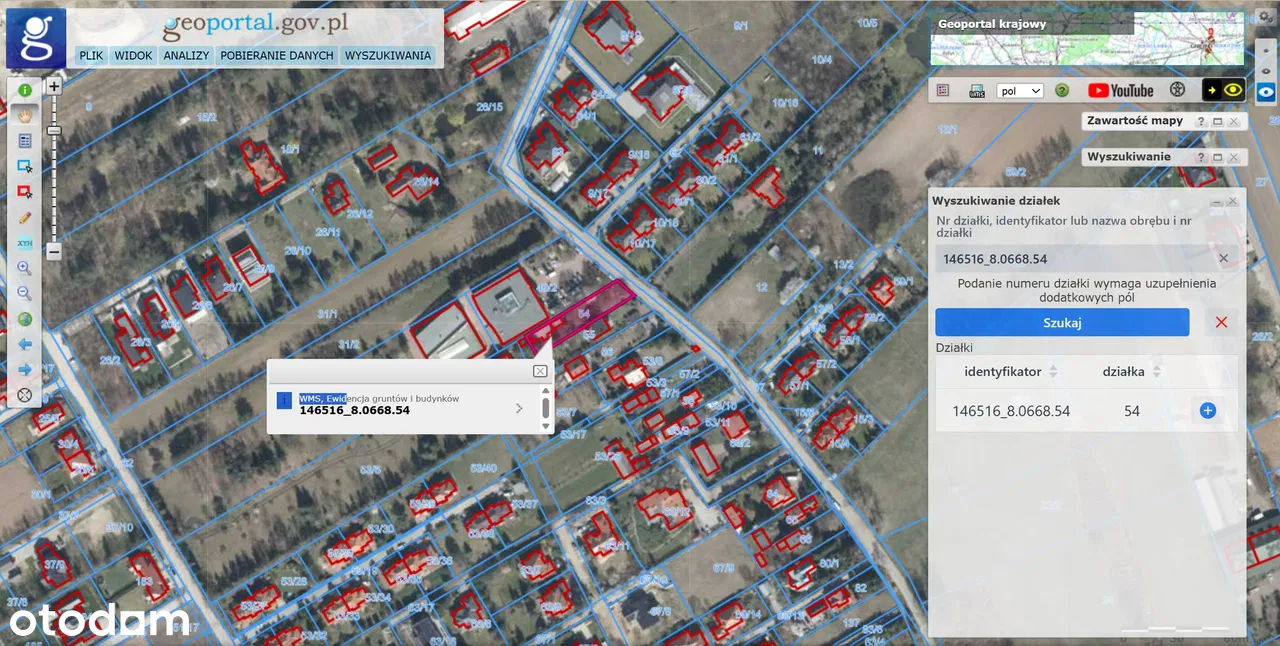1280x646 pixels.
Task: Maximize the Zawartość mapy panel
Action: coord(1217,121)
